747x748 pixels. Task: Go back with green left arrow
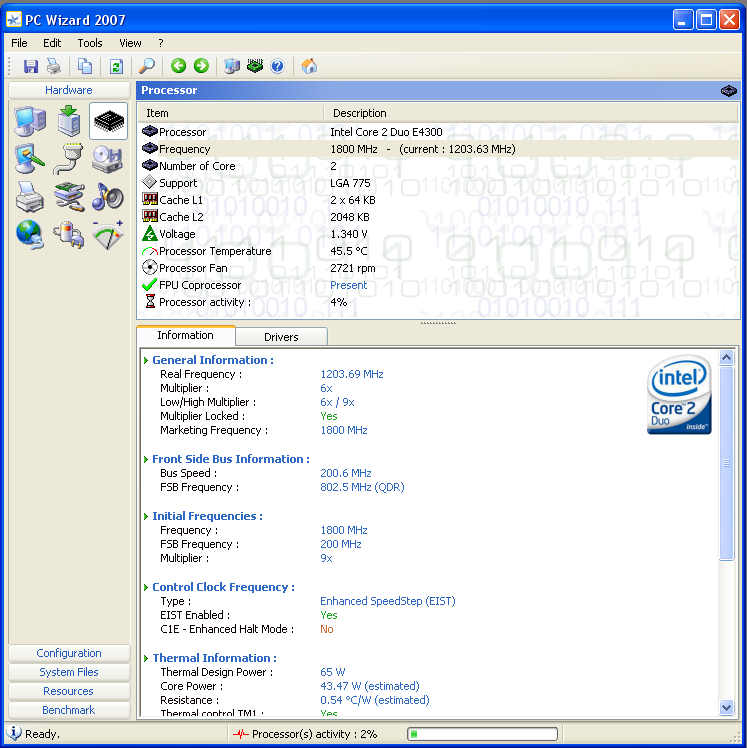click(x=178, y=65)
